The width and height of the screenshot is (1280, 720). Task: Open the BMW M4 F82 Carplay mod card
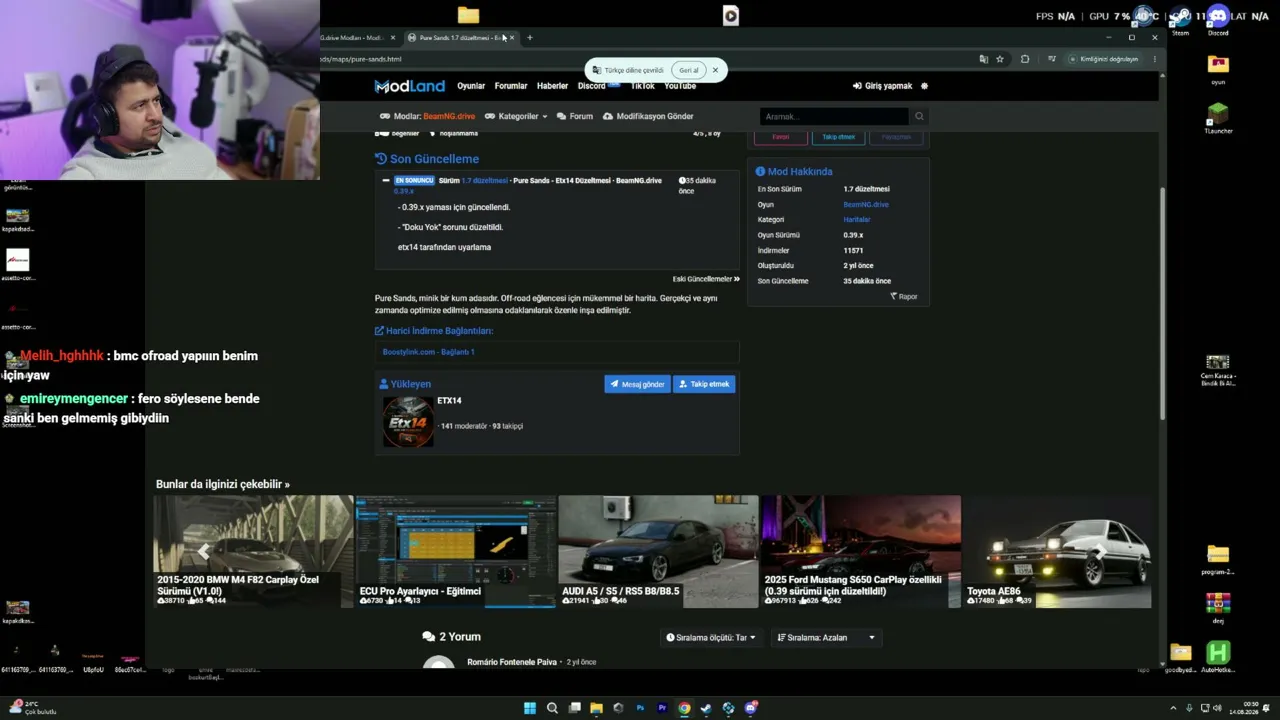[253, 551]
